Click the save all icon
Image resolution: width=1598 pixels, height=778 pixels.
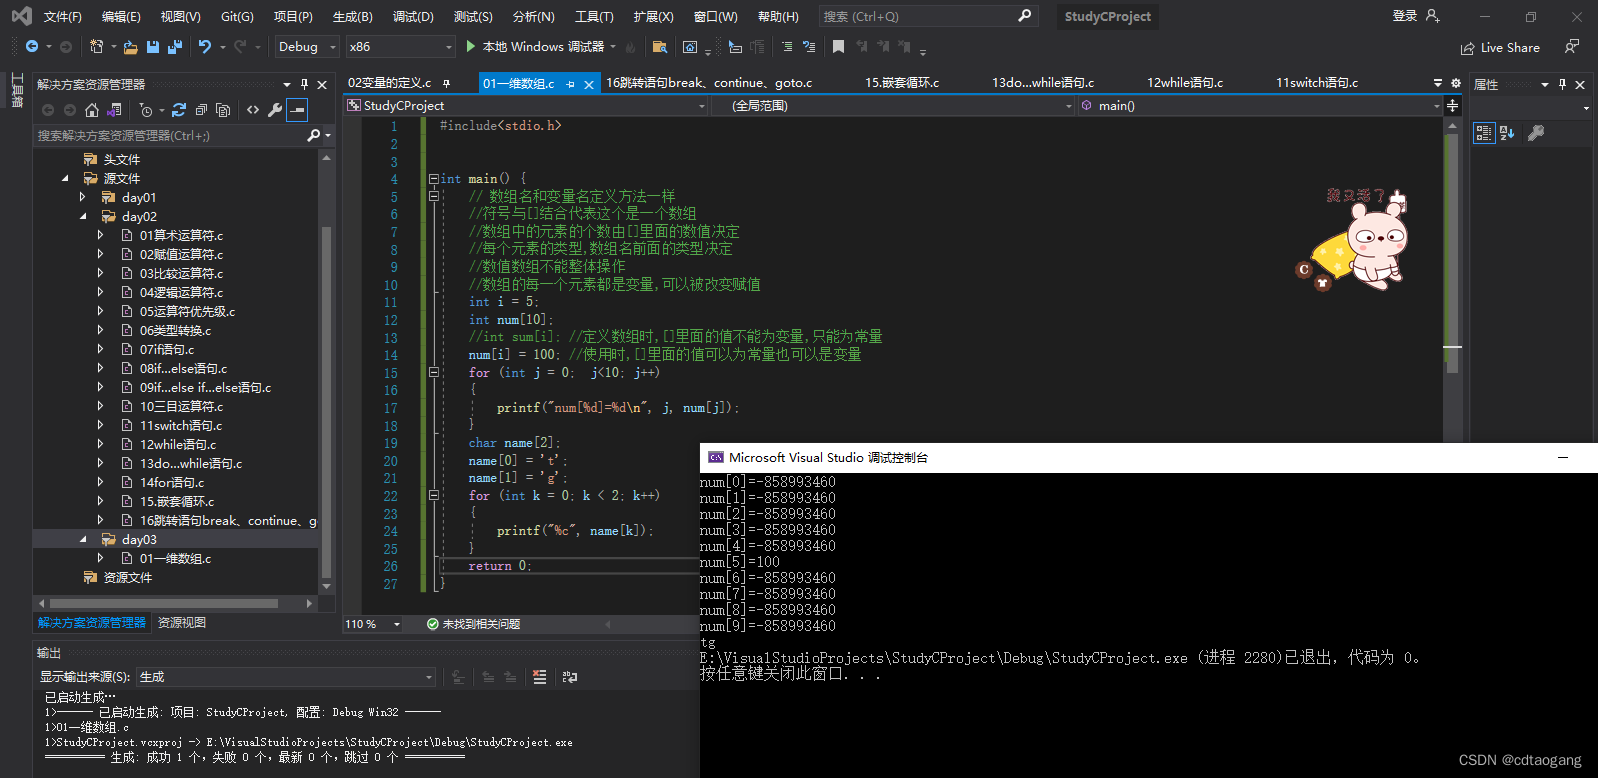(175, 47)
